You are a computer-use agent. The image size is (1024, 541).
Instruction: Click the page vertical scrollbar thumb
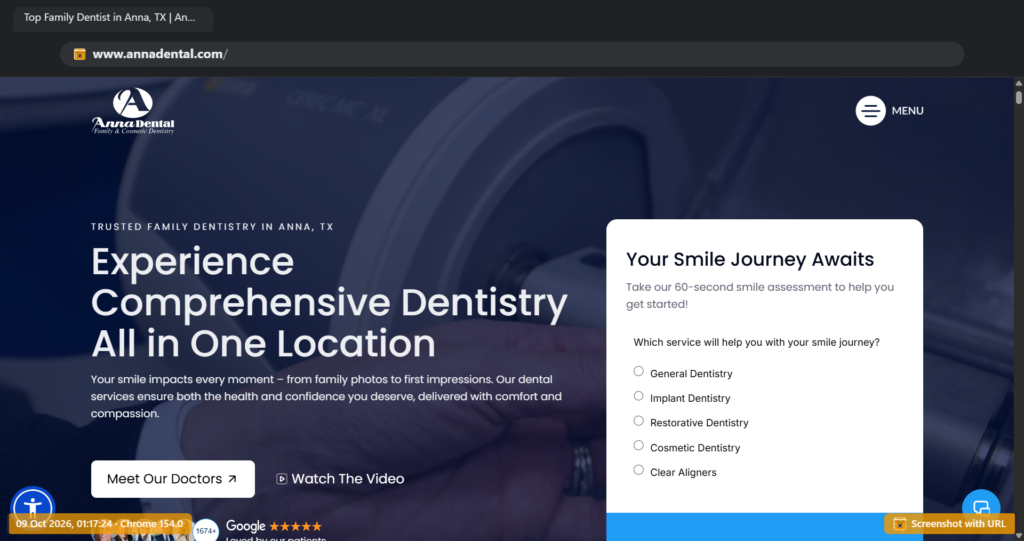[1019, 97]
